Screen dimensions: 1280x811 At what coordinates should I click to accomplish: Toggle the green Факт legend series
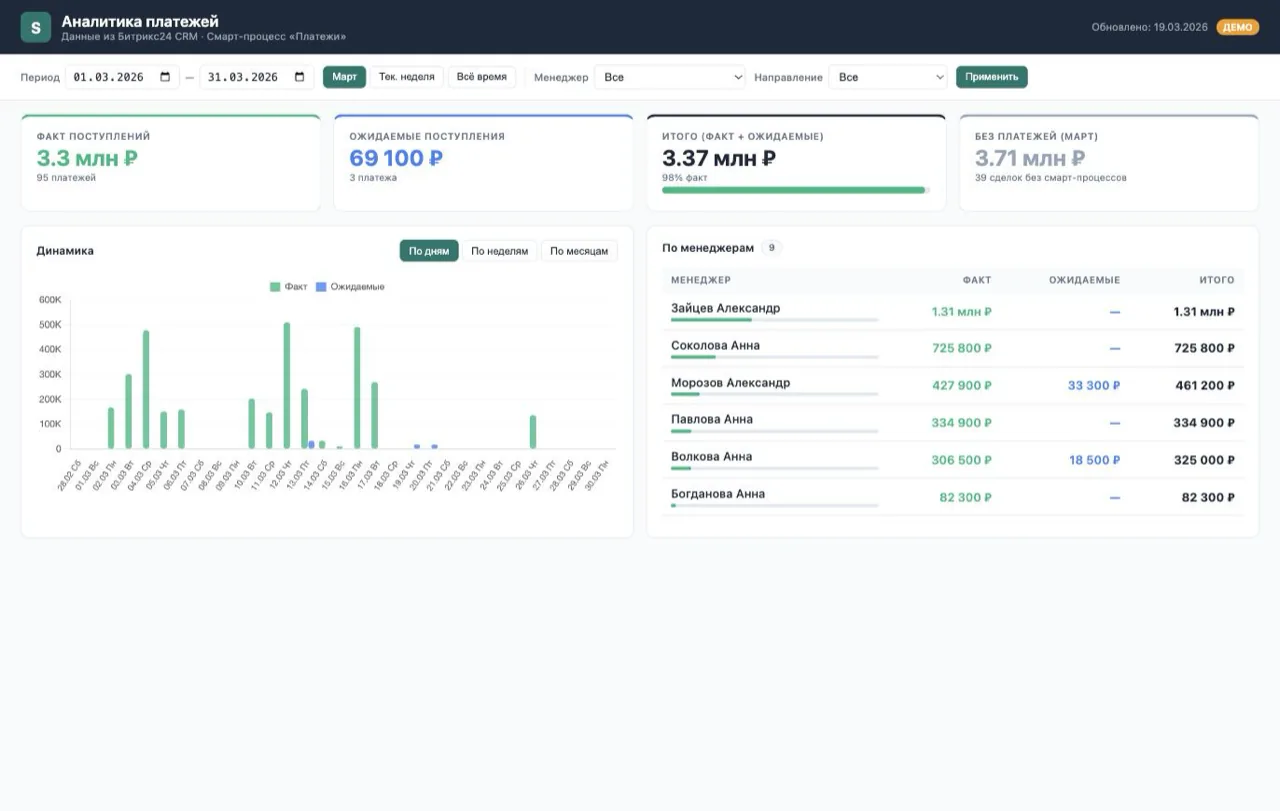[x=289, y=286]
